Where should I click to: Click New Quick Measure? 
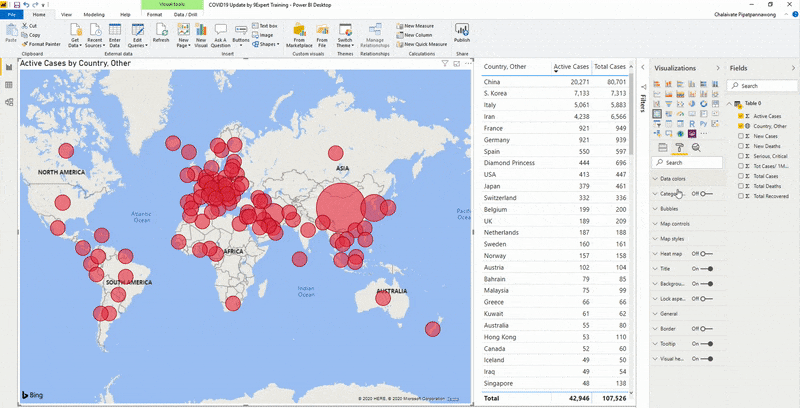point(422,44)
